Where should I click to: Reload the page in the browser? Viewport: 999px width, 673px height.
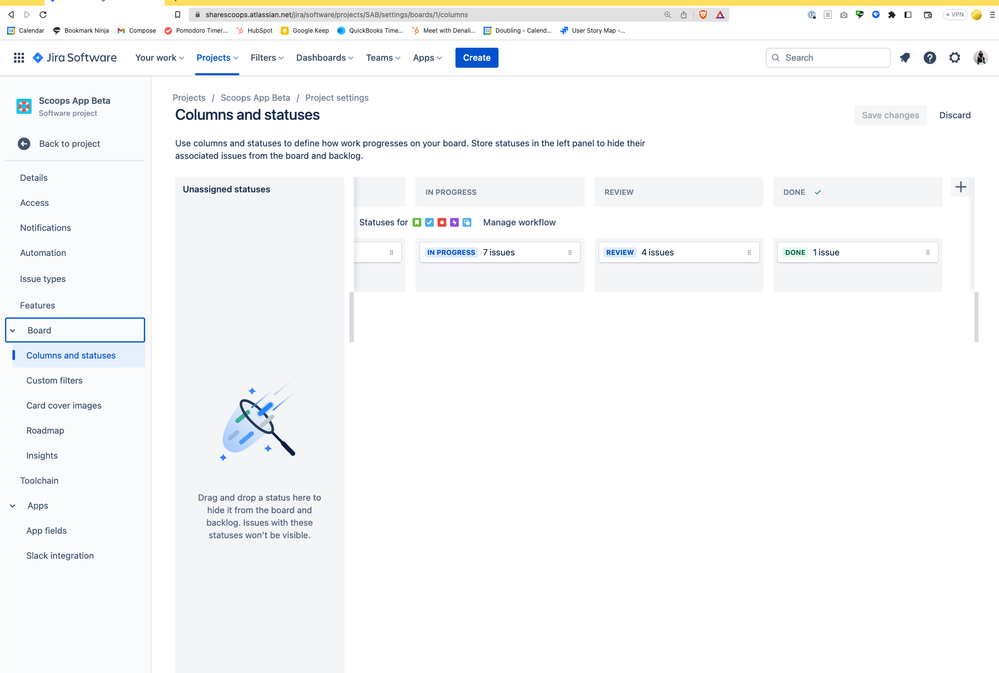point(43,15)
